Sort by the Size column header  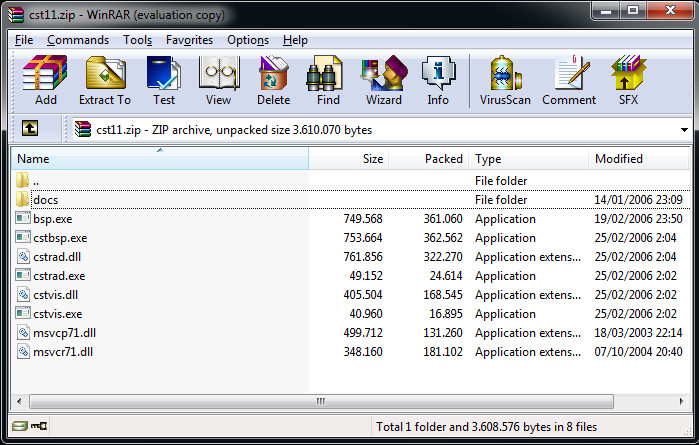[349, 158]
